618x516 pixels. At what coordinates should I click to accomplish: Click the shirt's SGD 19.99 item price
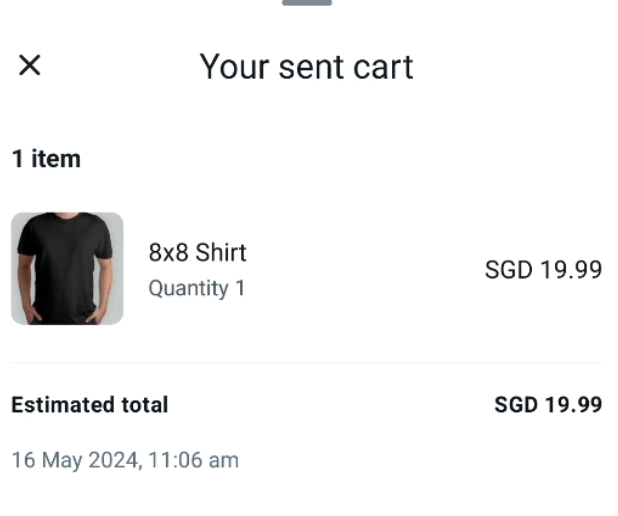click(543, 270)
